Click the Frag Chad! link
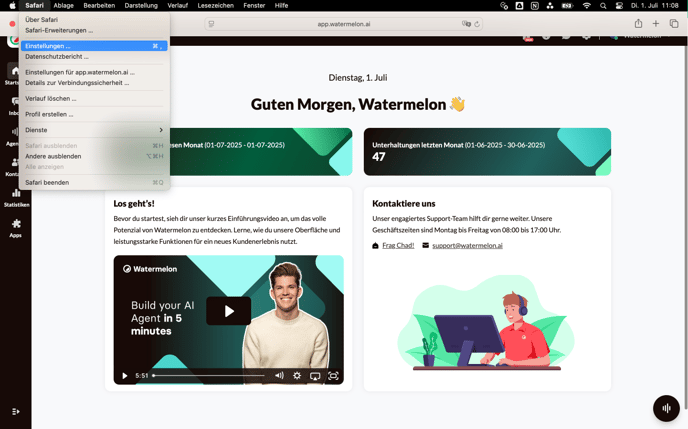Image resolution: width=688 pixels, height=429 pixels. point(398,245)
